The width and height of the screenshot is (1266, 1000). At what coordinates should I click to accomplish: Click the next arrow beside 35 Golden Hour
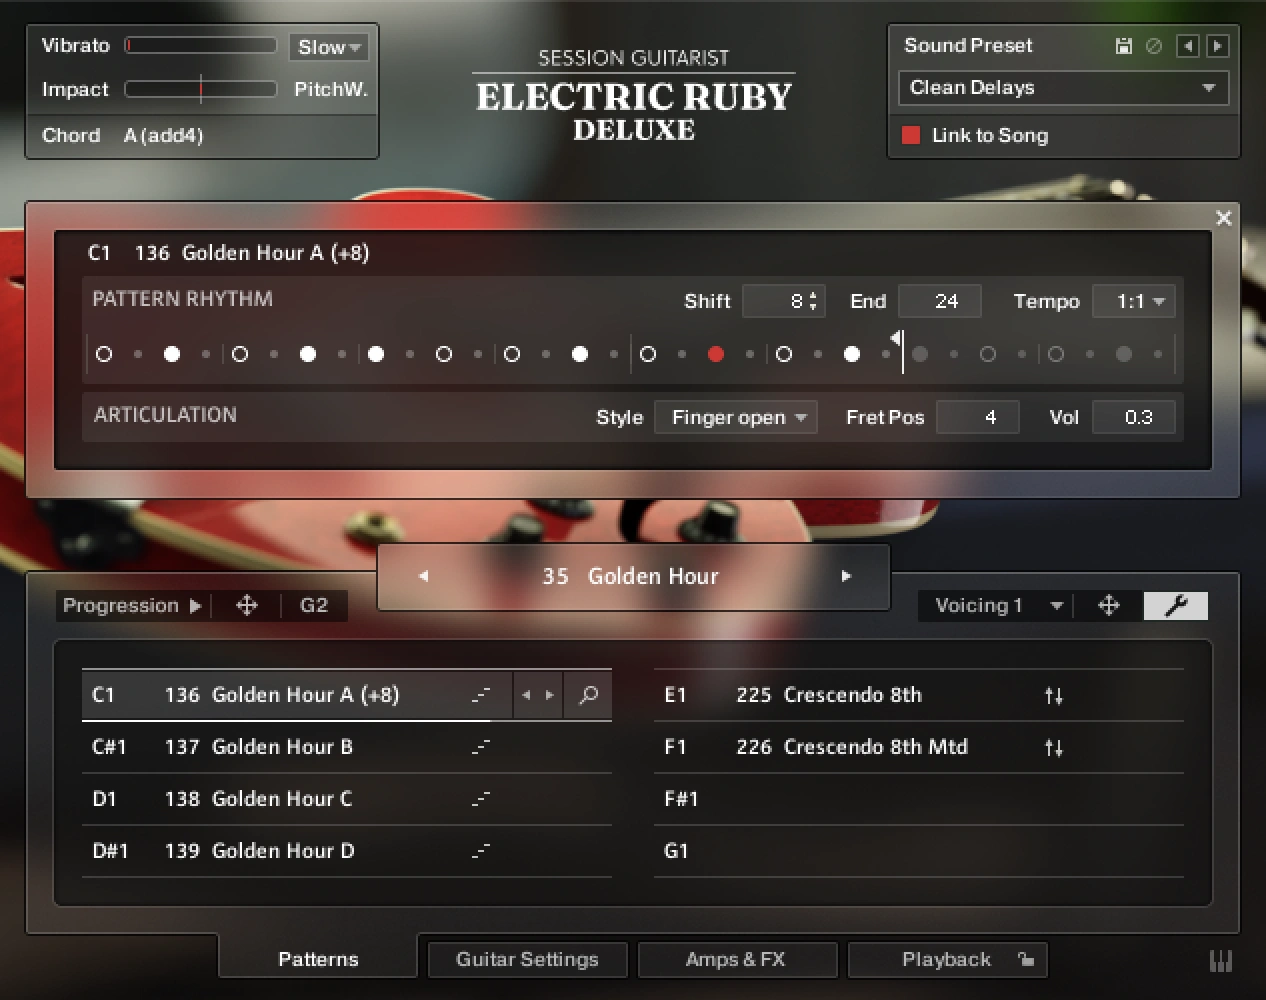[x=847, y=576]
